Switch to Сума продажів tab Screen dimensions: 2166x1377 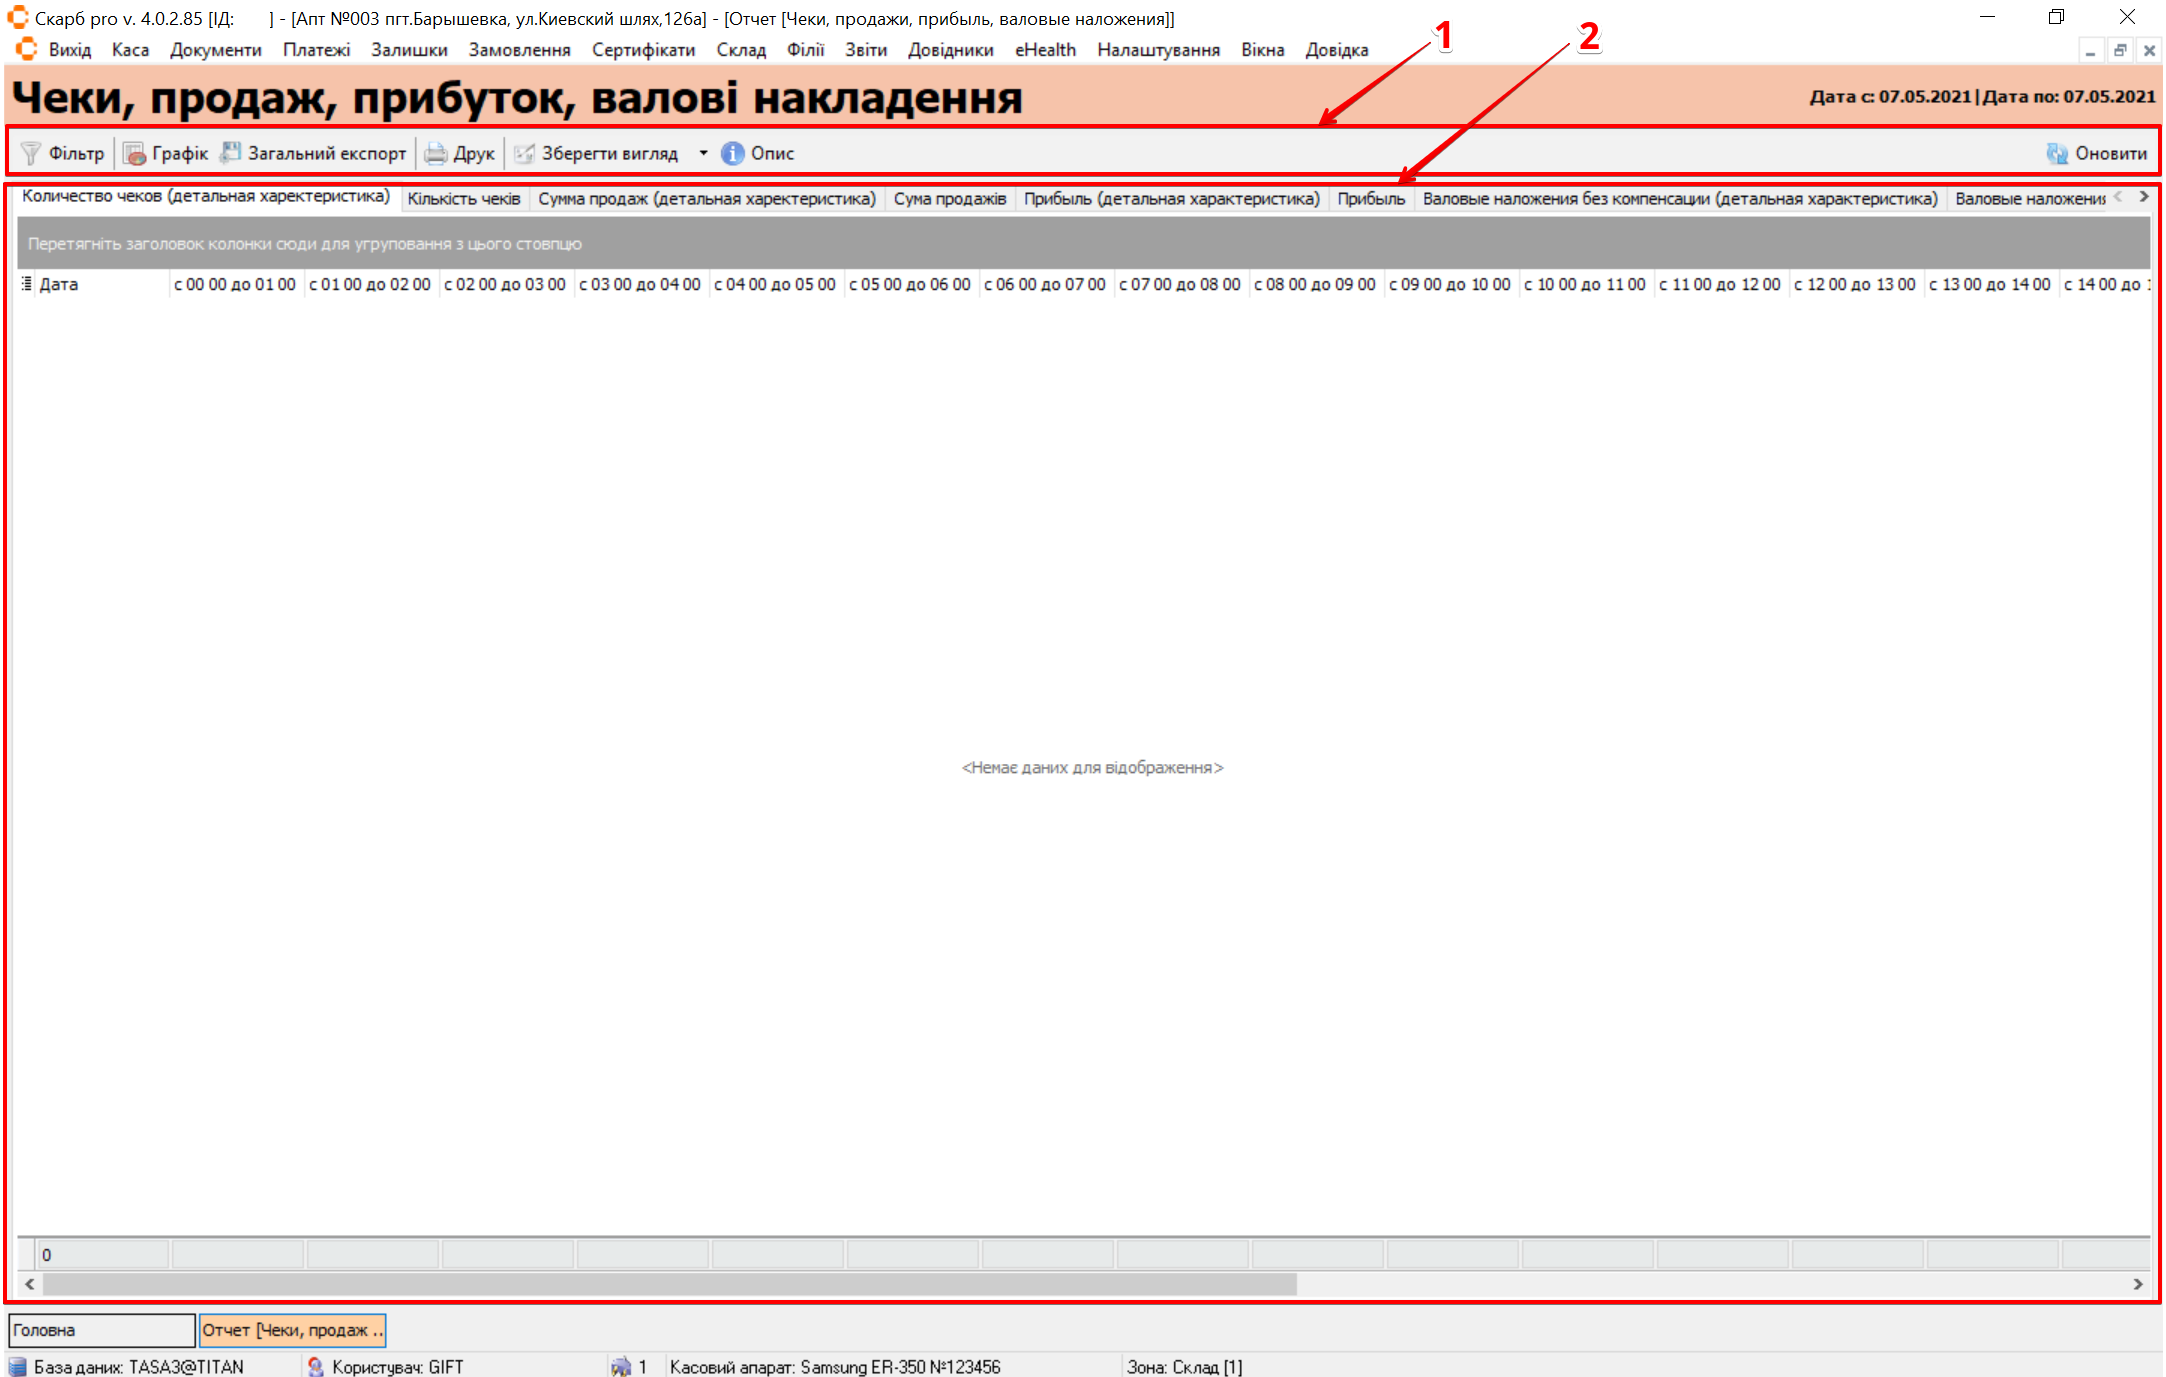(x=949, y=199)
